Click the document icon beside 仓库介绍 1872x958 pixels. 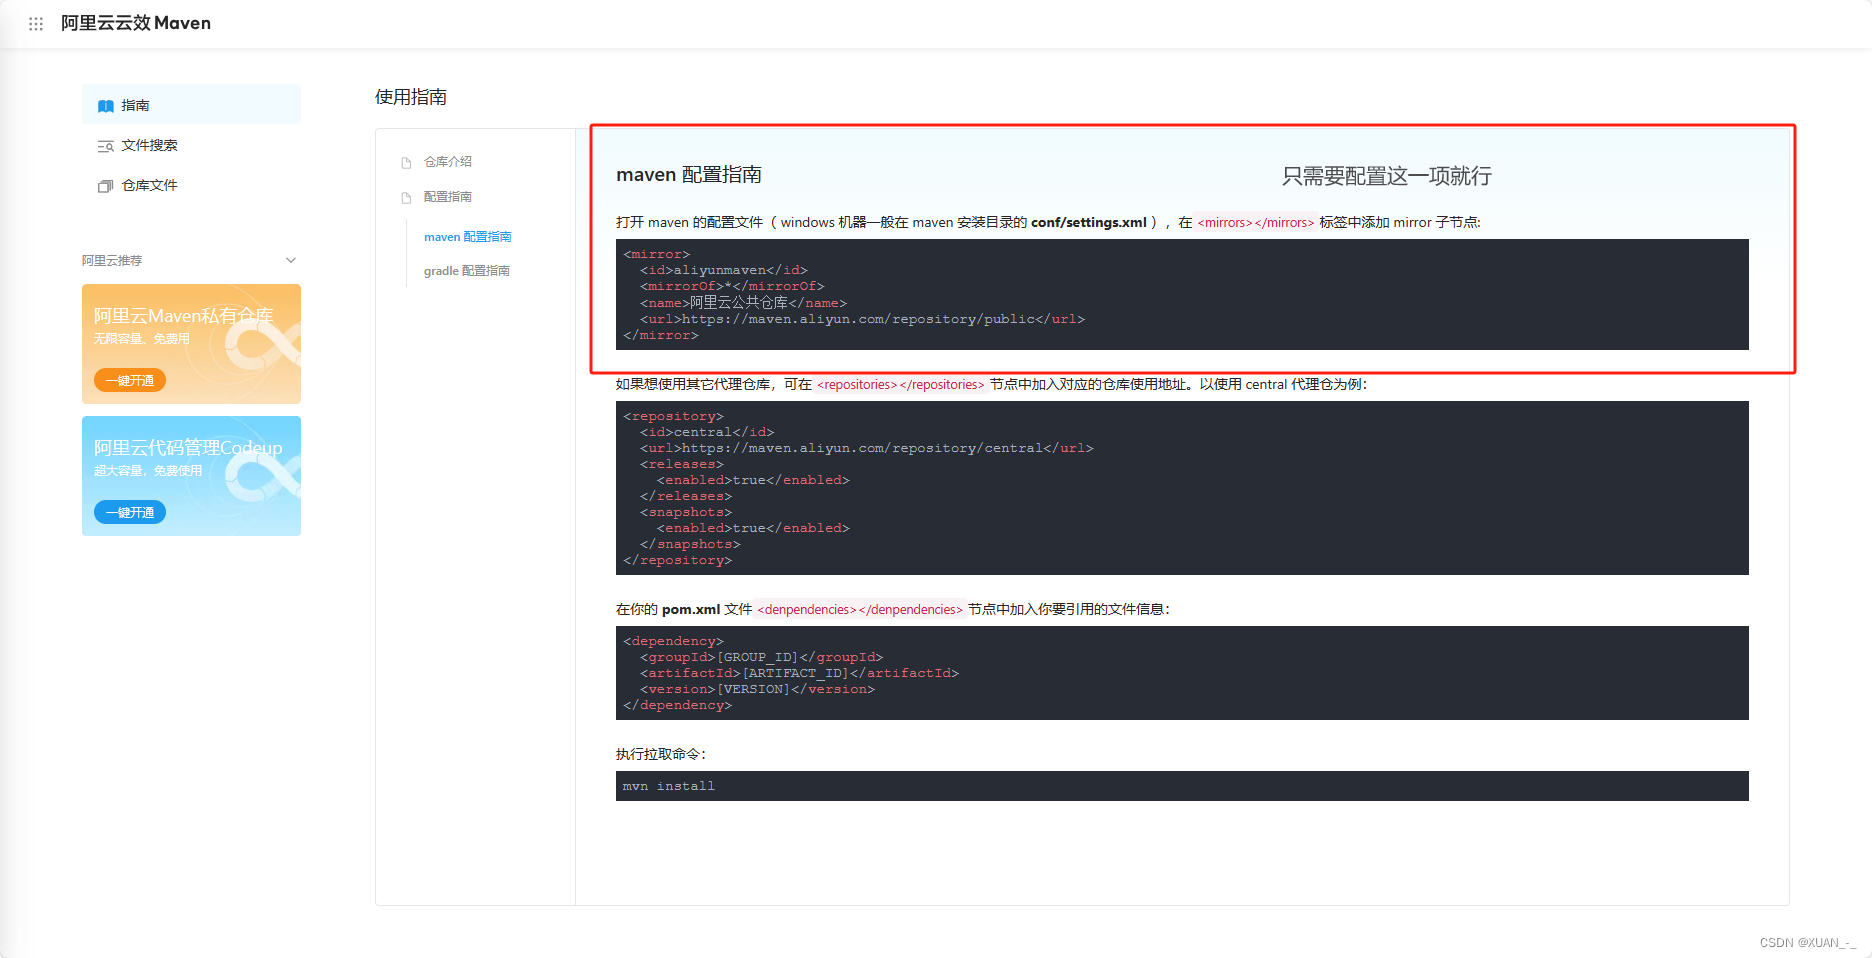pyautogui.click(x=406, y=161)
